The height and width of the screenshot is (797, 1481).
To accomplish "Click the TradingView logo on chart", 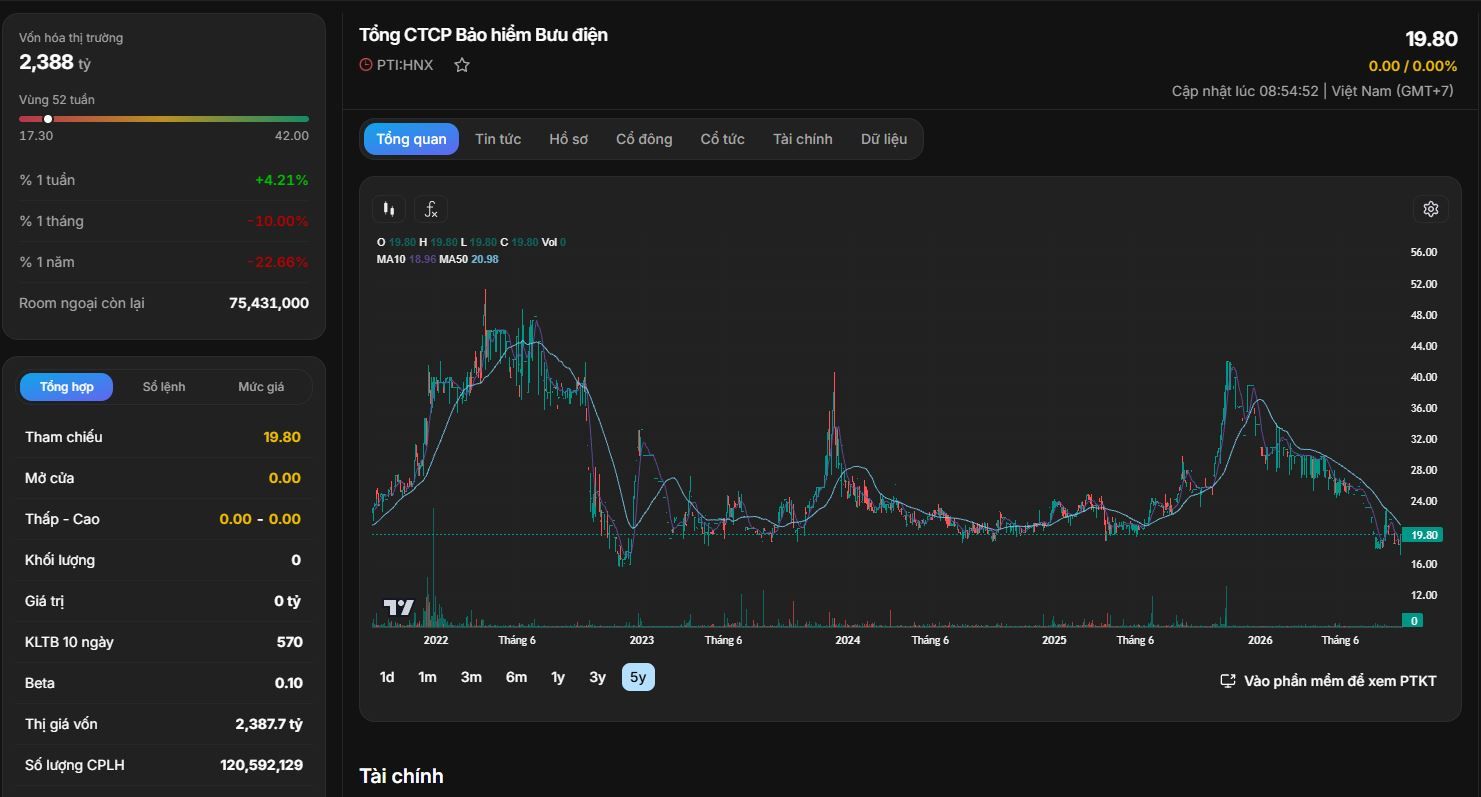I will (398, 607).
